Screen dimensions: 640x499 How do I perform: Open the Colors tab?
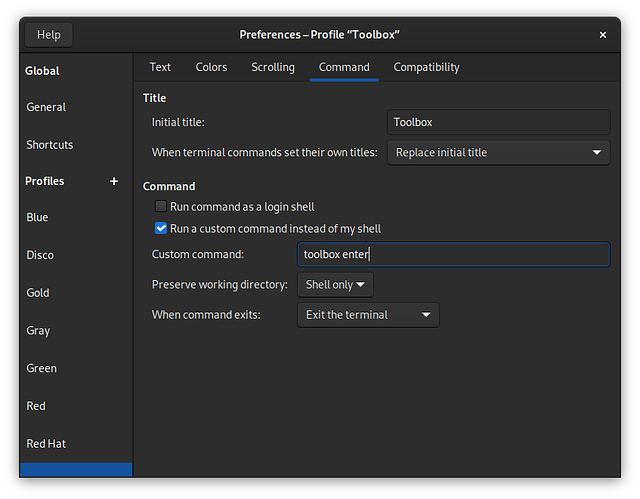point(211,67)
